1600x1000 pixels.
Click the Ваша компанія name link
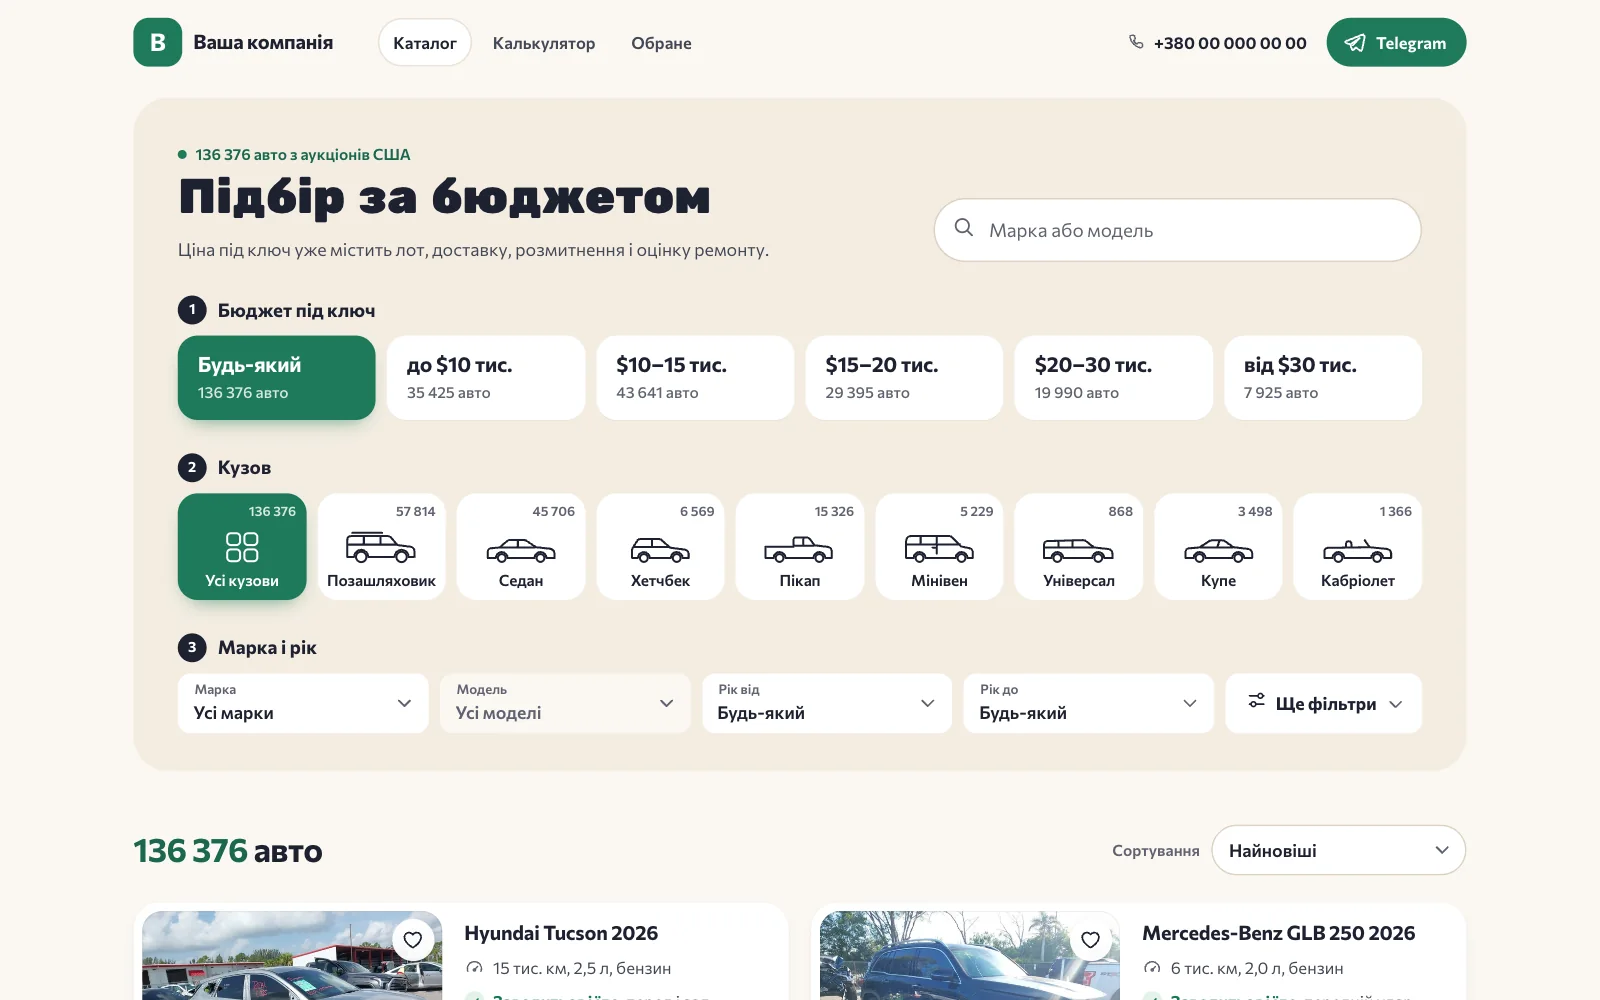(x=263, y=42)
